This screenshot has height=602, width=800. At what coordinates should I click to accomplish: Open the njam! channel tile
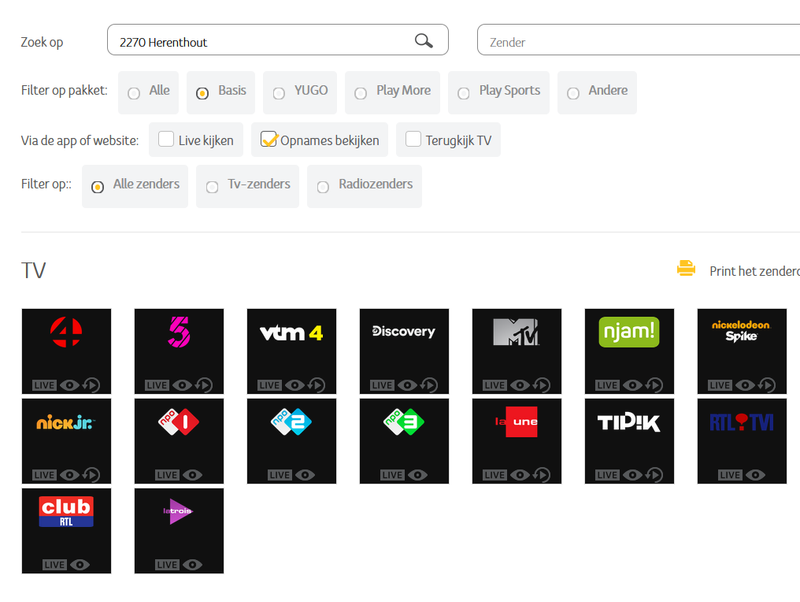point(629,351)
